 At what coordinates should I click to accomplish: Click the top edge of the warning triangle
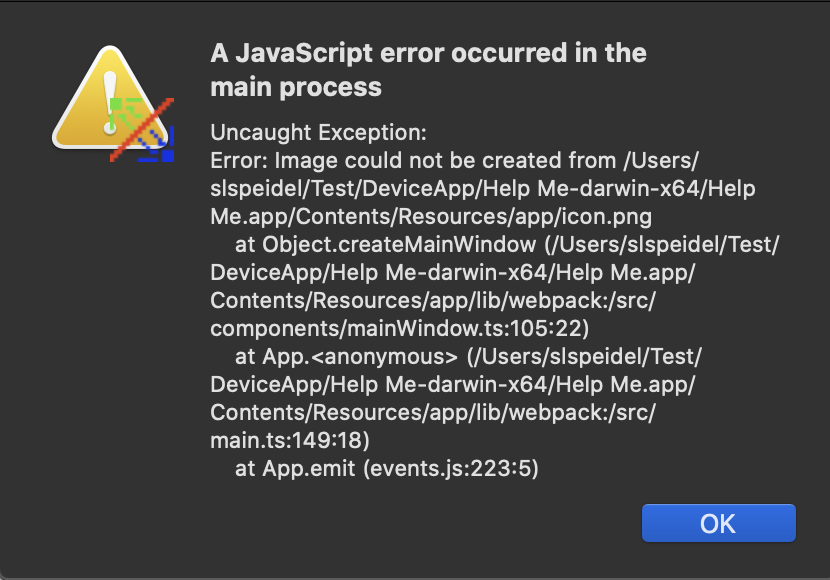[110, 48]
